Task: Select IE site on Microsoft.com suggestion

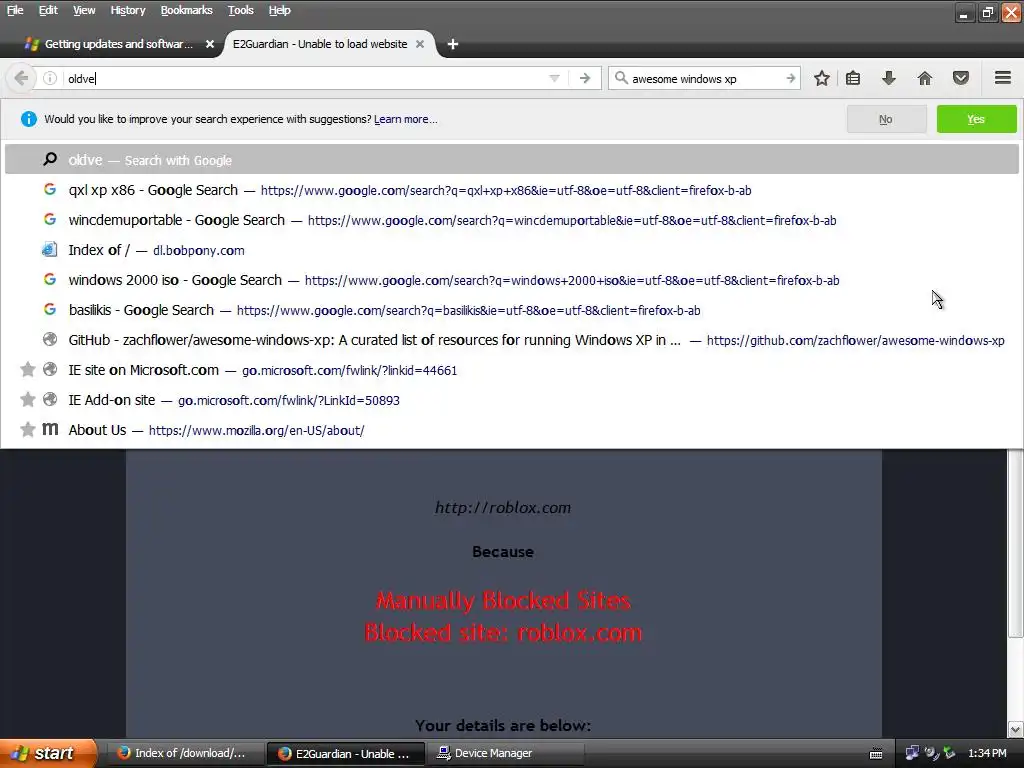Action: [x=512, y=370]
